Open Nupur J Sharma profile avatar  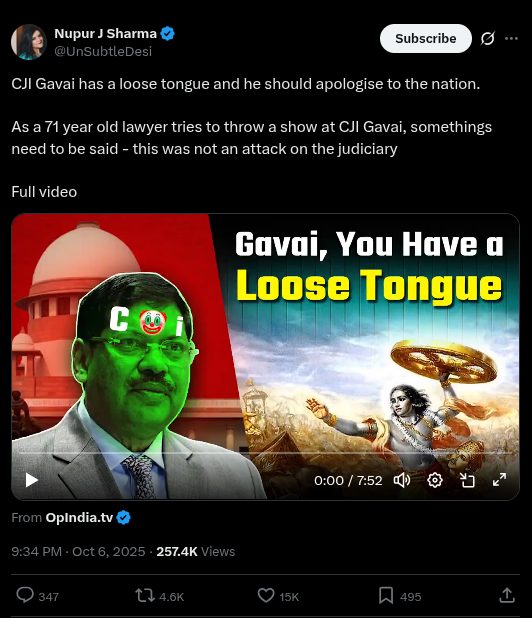(29, 42)
